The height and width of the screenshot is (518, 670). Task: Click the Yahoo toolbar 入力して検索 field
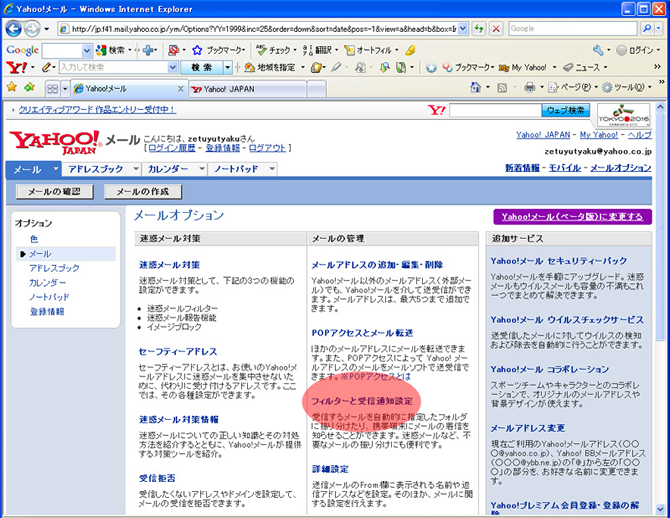(x=114, y=68)
